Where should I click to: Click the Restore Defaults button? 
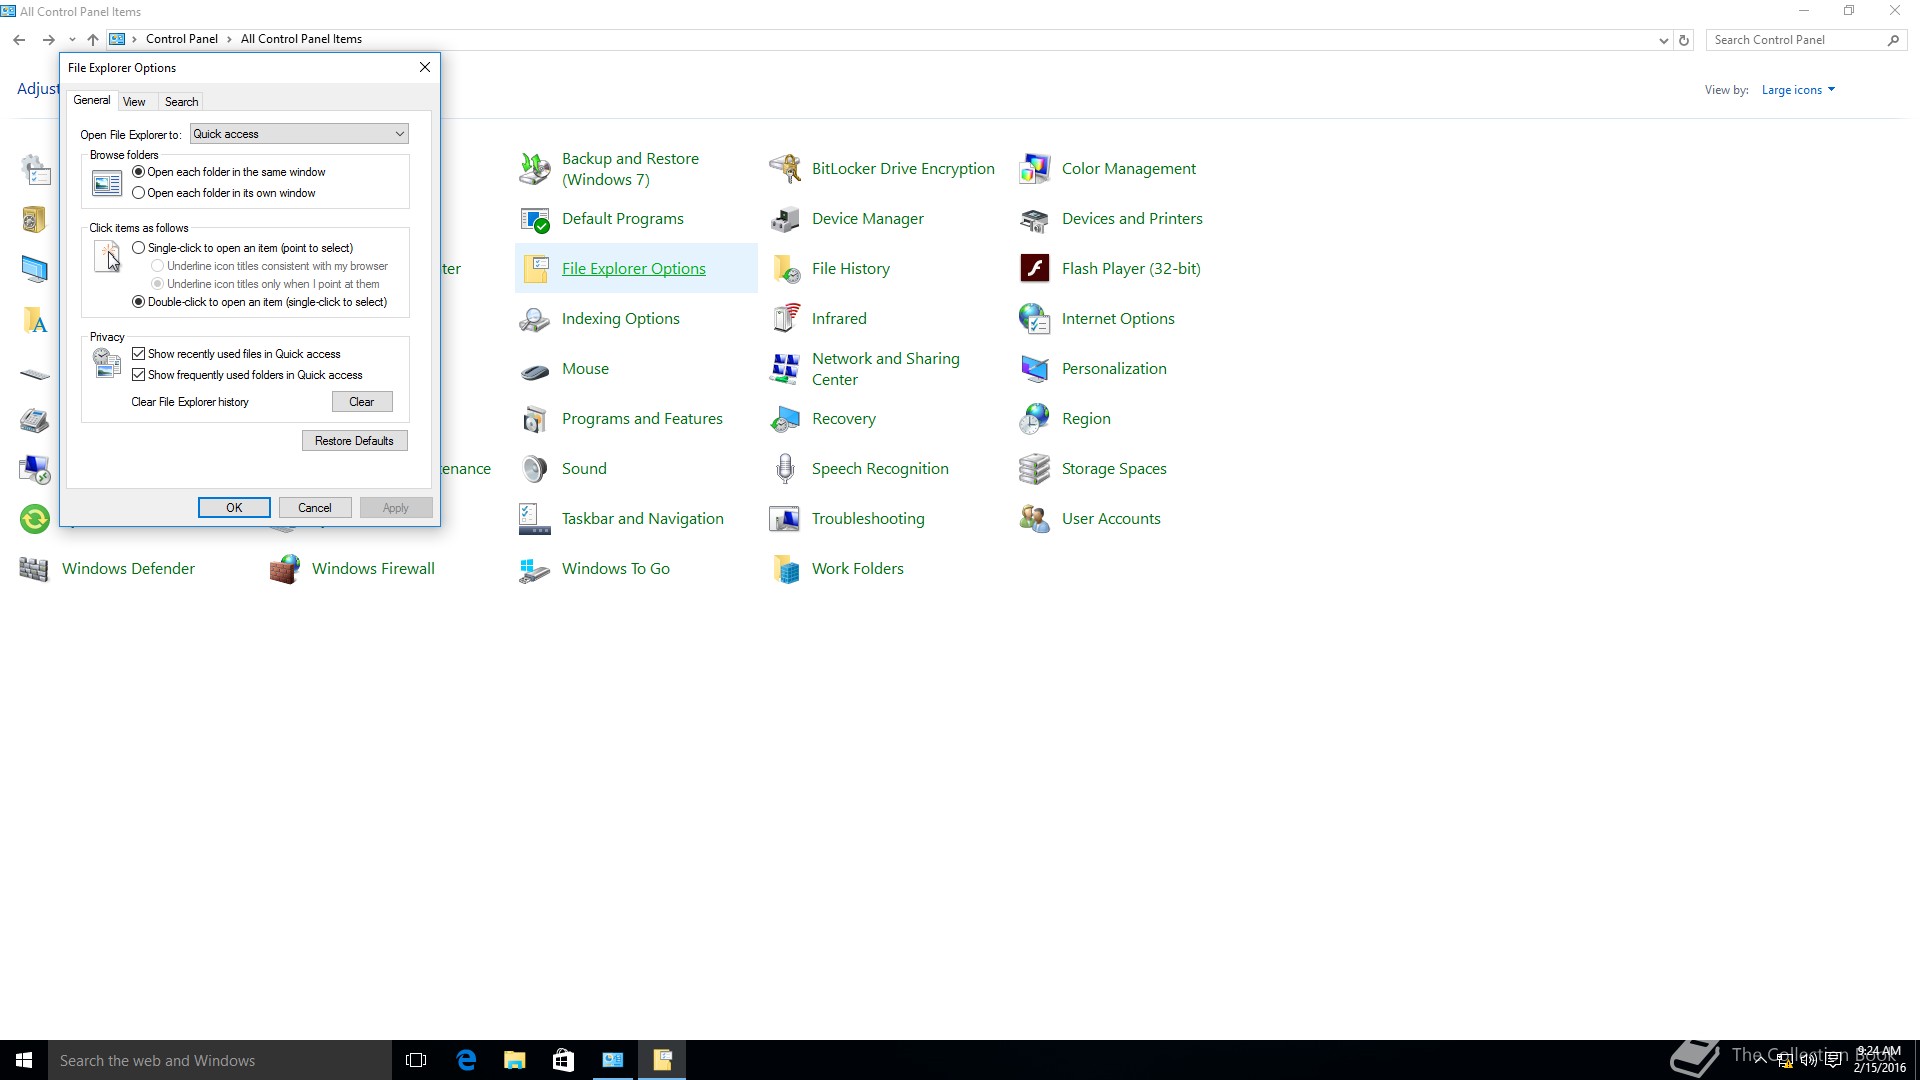pos(354,441)
